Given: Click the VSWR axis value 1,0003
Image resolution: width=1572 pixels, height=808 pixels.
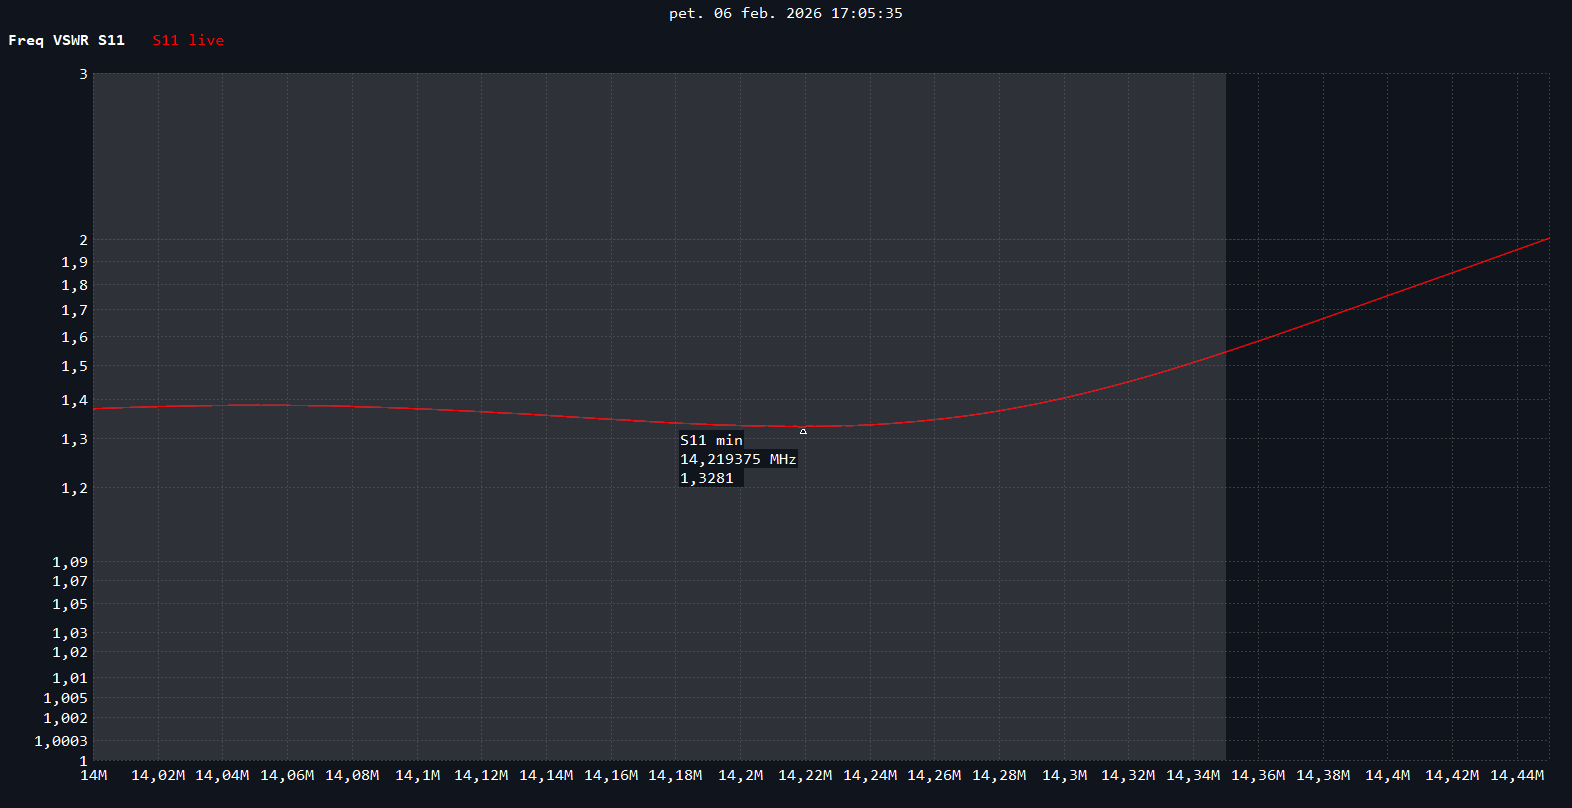Looking at the screenshot, I should (61, 741).
